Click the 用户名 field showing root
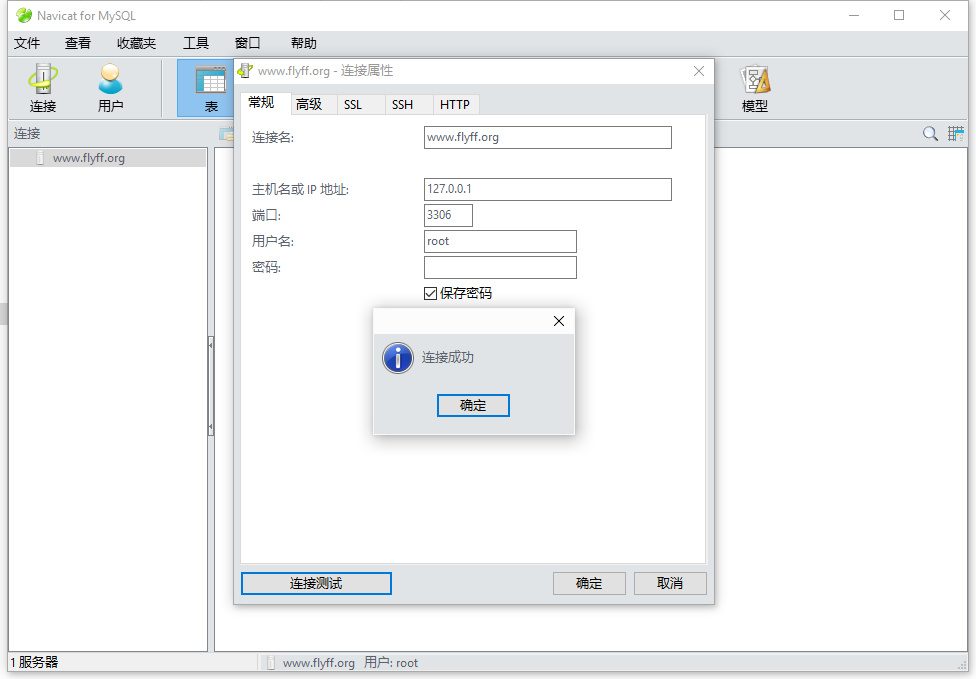 pyautogui.click(x=500, y=241)
